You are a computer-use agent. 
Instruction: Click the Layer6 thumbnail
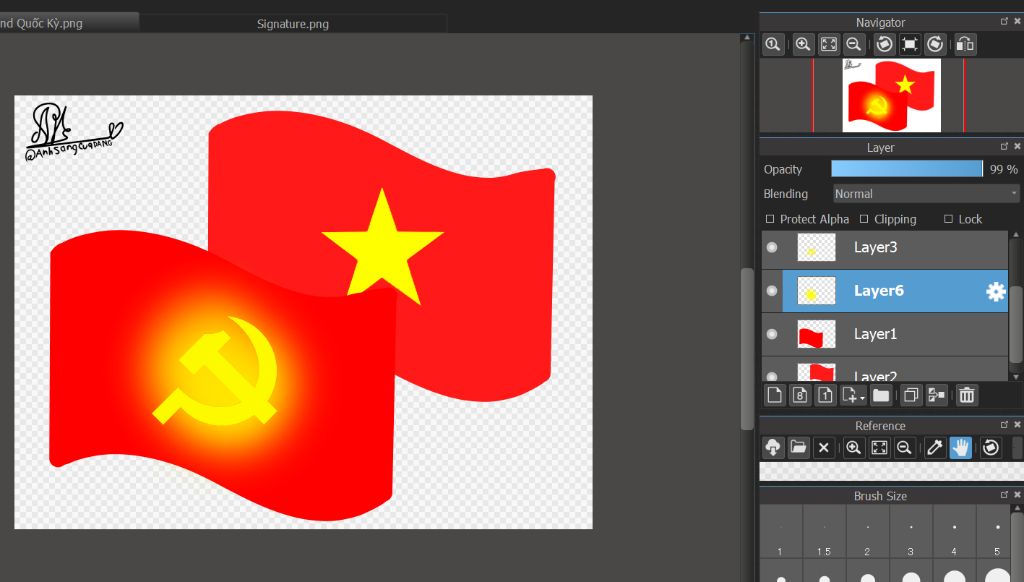coord(816,291)
